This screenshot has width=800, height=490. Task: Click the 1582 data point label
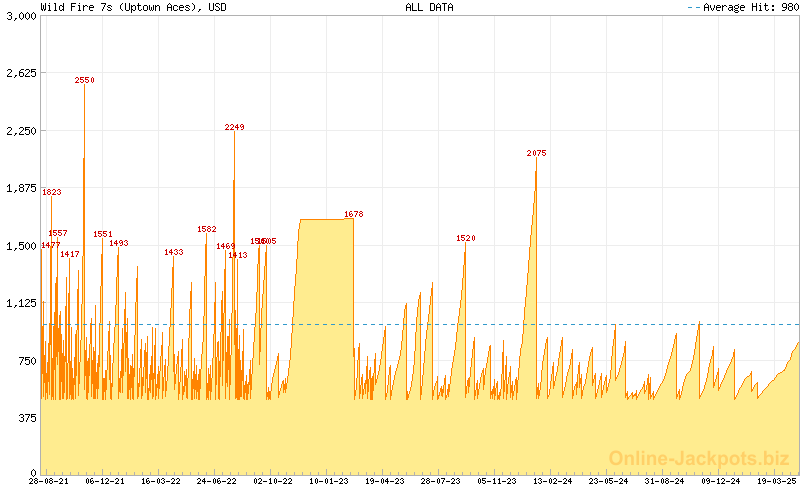tap(207, 229)
